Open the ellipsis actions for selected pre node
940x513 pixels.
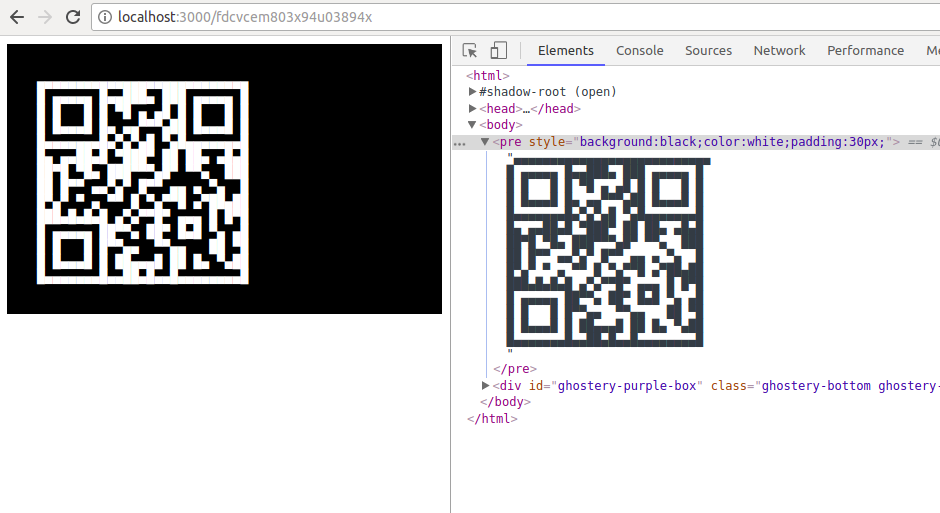tap(460, 143)
